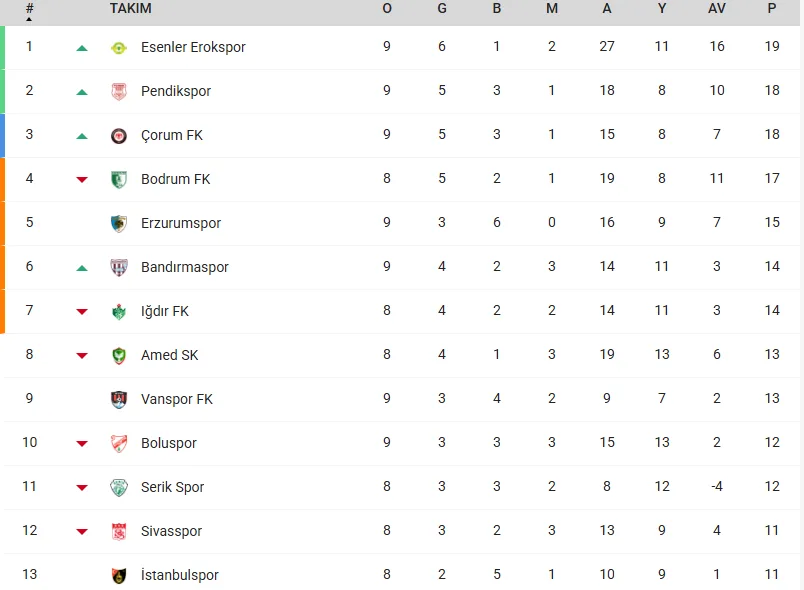The image size is (804, 590).
Task: Click the red rank-down arrow beside Bodrum FK
Action: 82,179
